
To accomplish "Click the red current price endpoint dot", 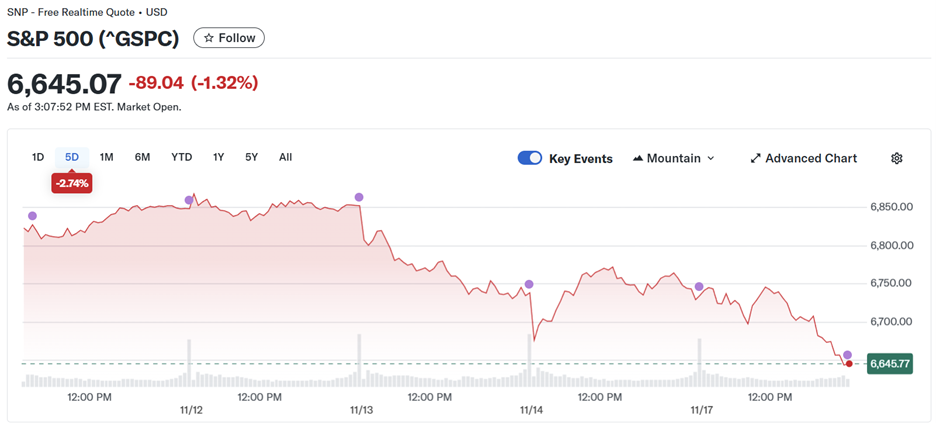I will [x=849, y=363].
